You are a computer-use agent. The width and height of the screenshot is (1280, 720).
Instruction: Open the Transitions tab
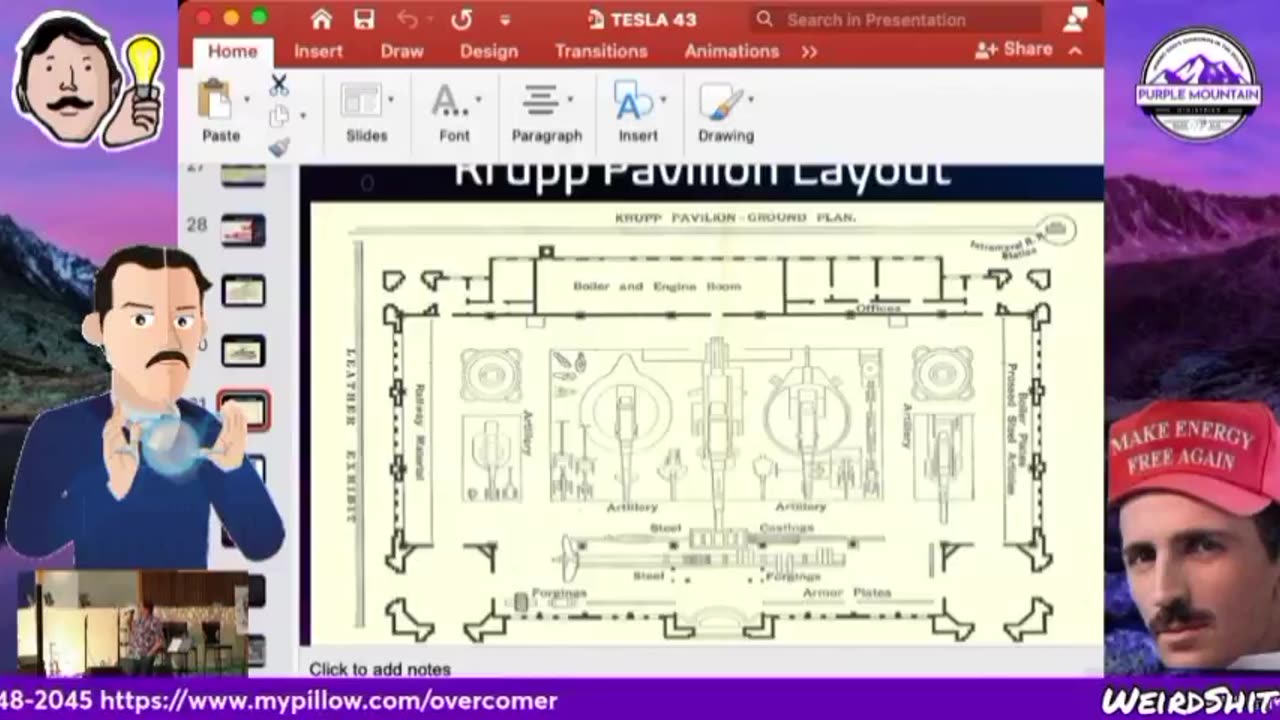(x=601, y=51)
